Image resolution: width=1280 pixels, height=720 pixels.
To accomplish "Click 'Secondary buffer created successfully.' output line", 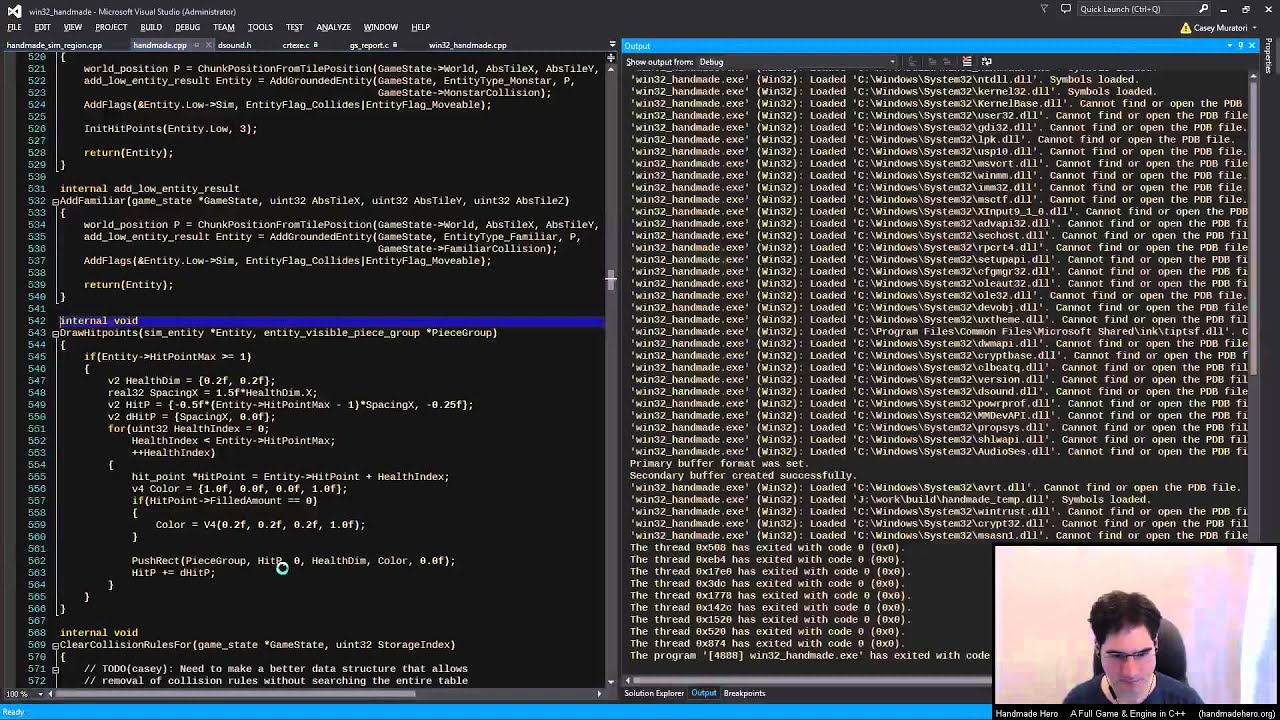I will pyautogui.click(x=743, y=476).
